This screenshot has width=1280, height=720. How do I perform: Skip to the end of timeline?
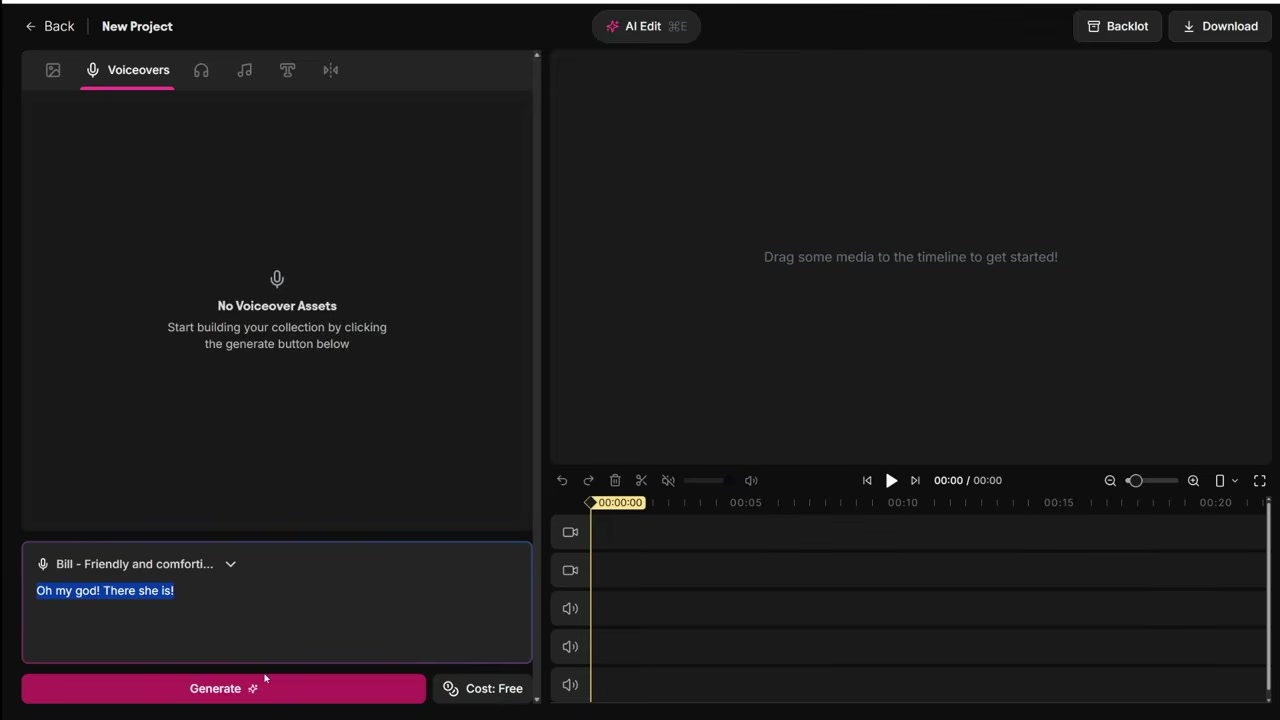(915, 481)
